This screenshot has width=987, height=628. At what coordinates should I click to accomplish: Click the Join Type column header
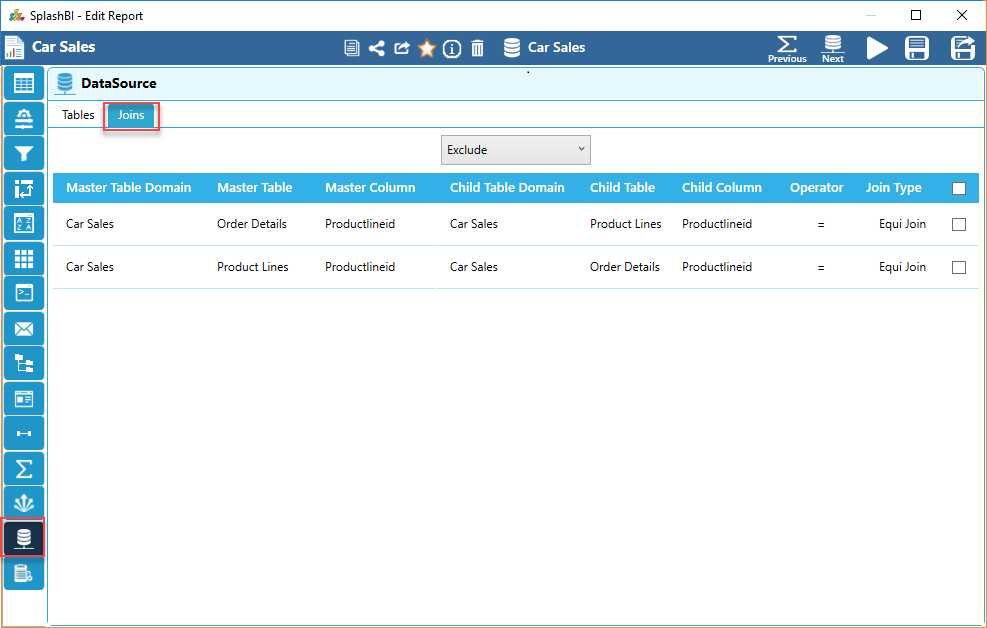(x=893, y=188)
